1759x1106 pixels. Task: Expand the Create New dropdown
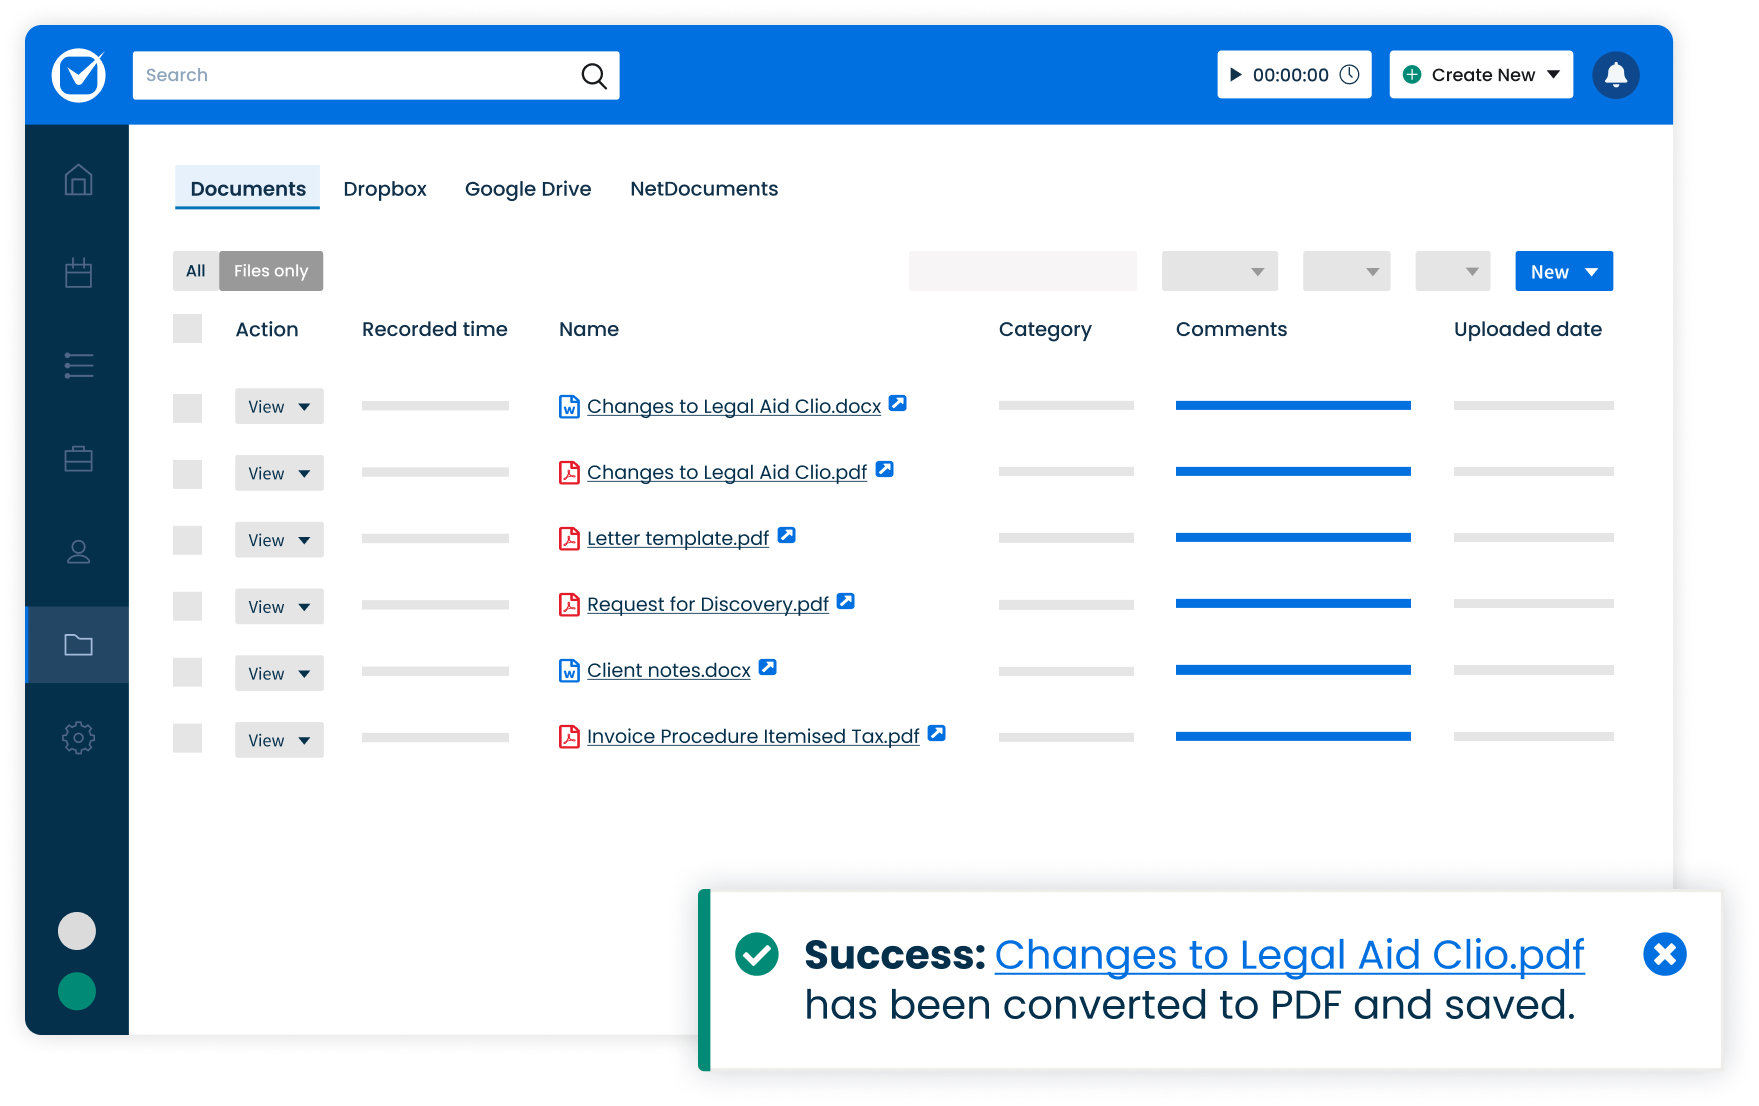1480,74
